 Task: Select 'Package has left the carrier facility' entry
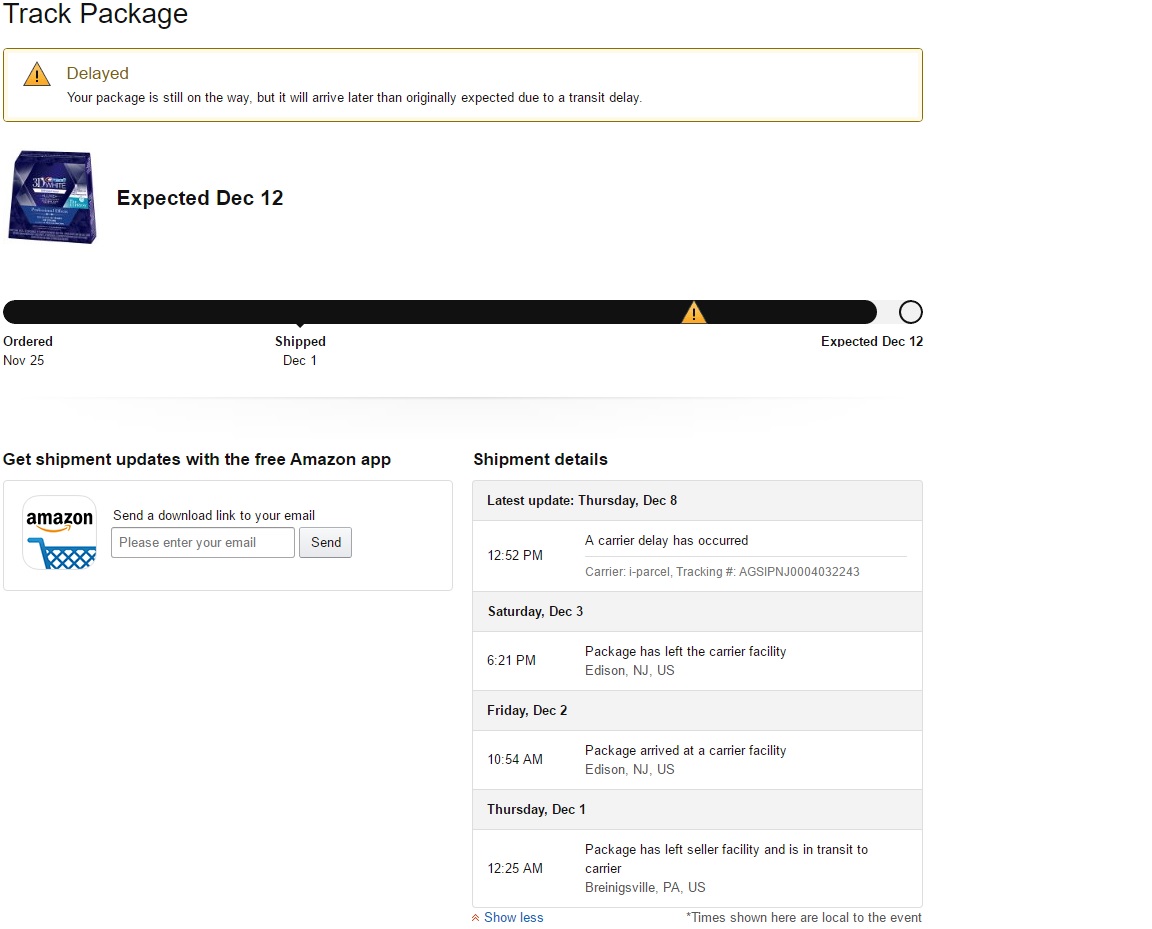click(x=685, y=652)
